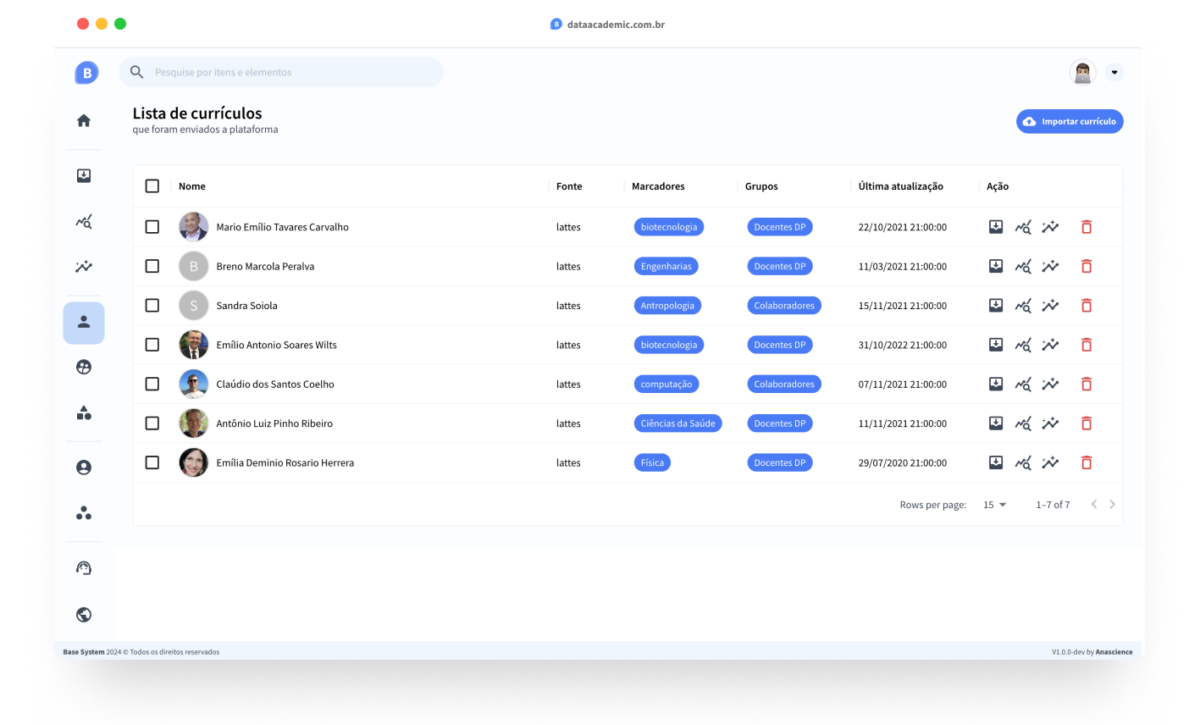Image resolution: width=1200 pixels, height=725 pixels.
Task: Check Mario Emílio Tavares Carvalho's row checkbox
Action: tap(152, 227)
